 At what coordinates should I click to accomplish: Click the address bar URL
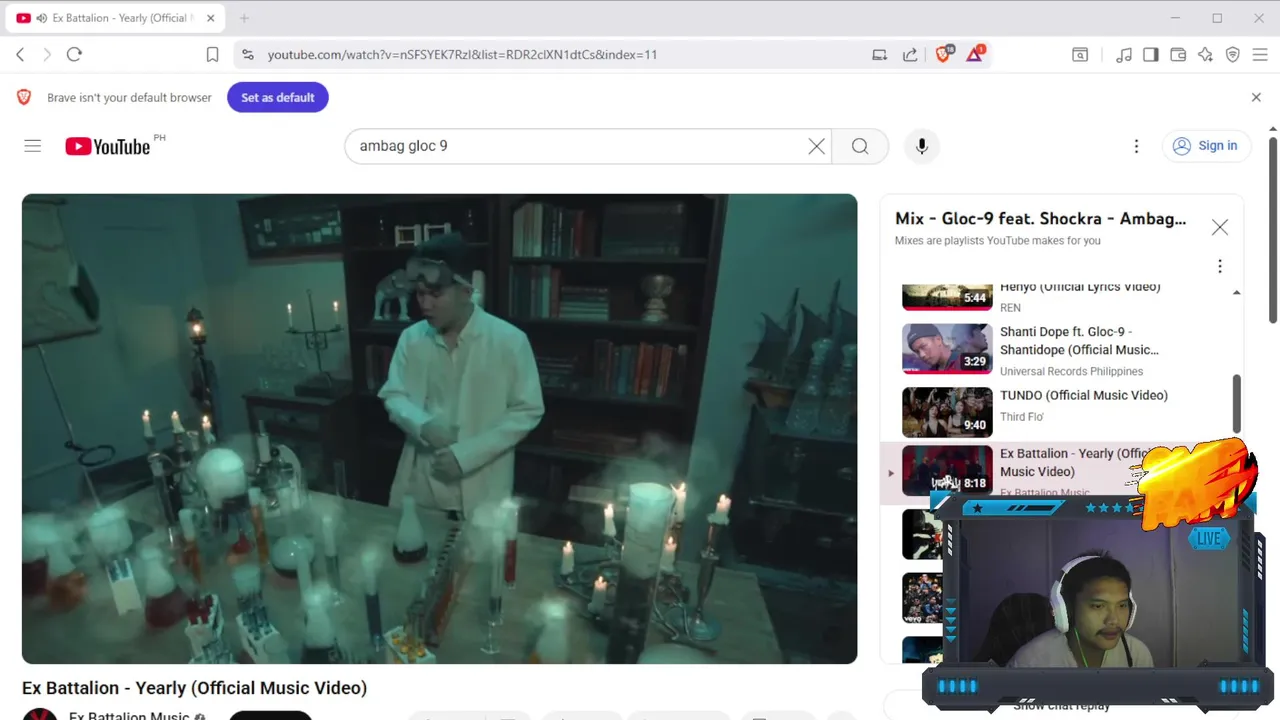coord(462,55)
